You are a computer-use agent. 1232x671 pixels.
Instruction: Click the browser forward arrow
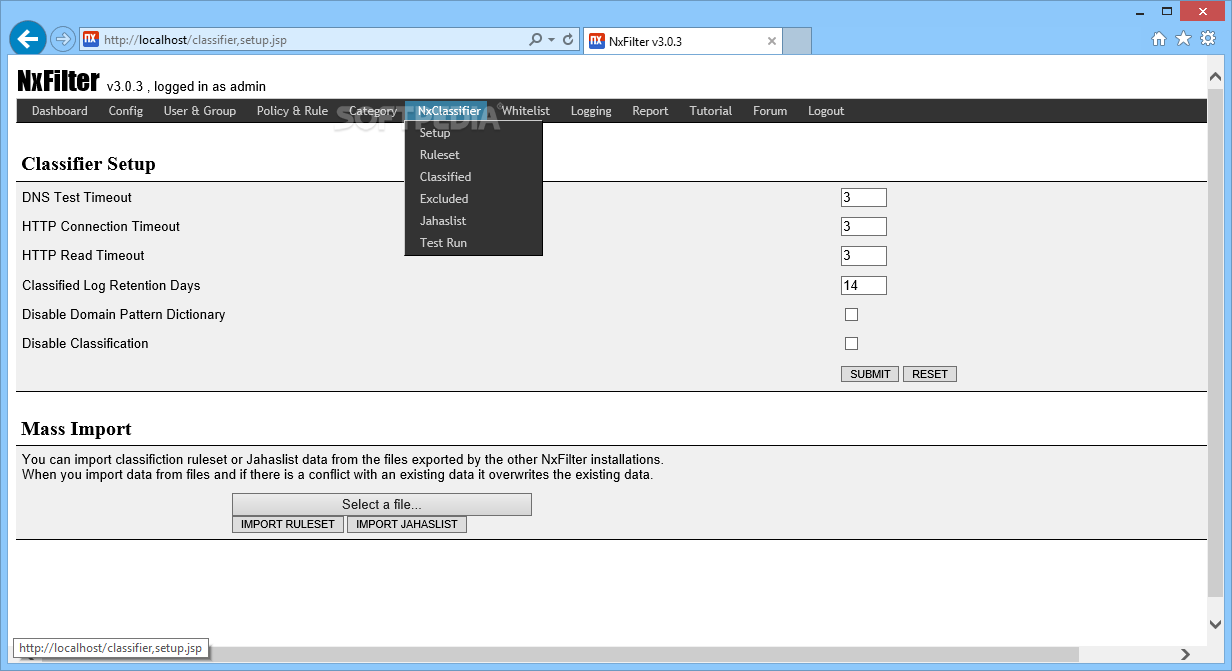tap(63, 40)
